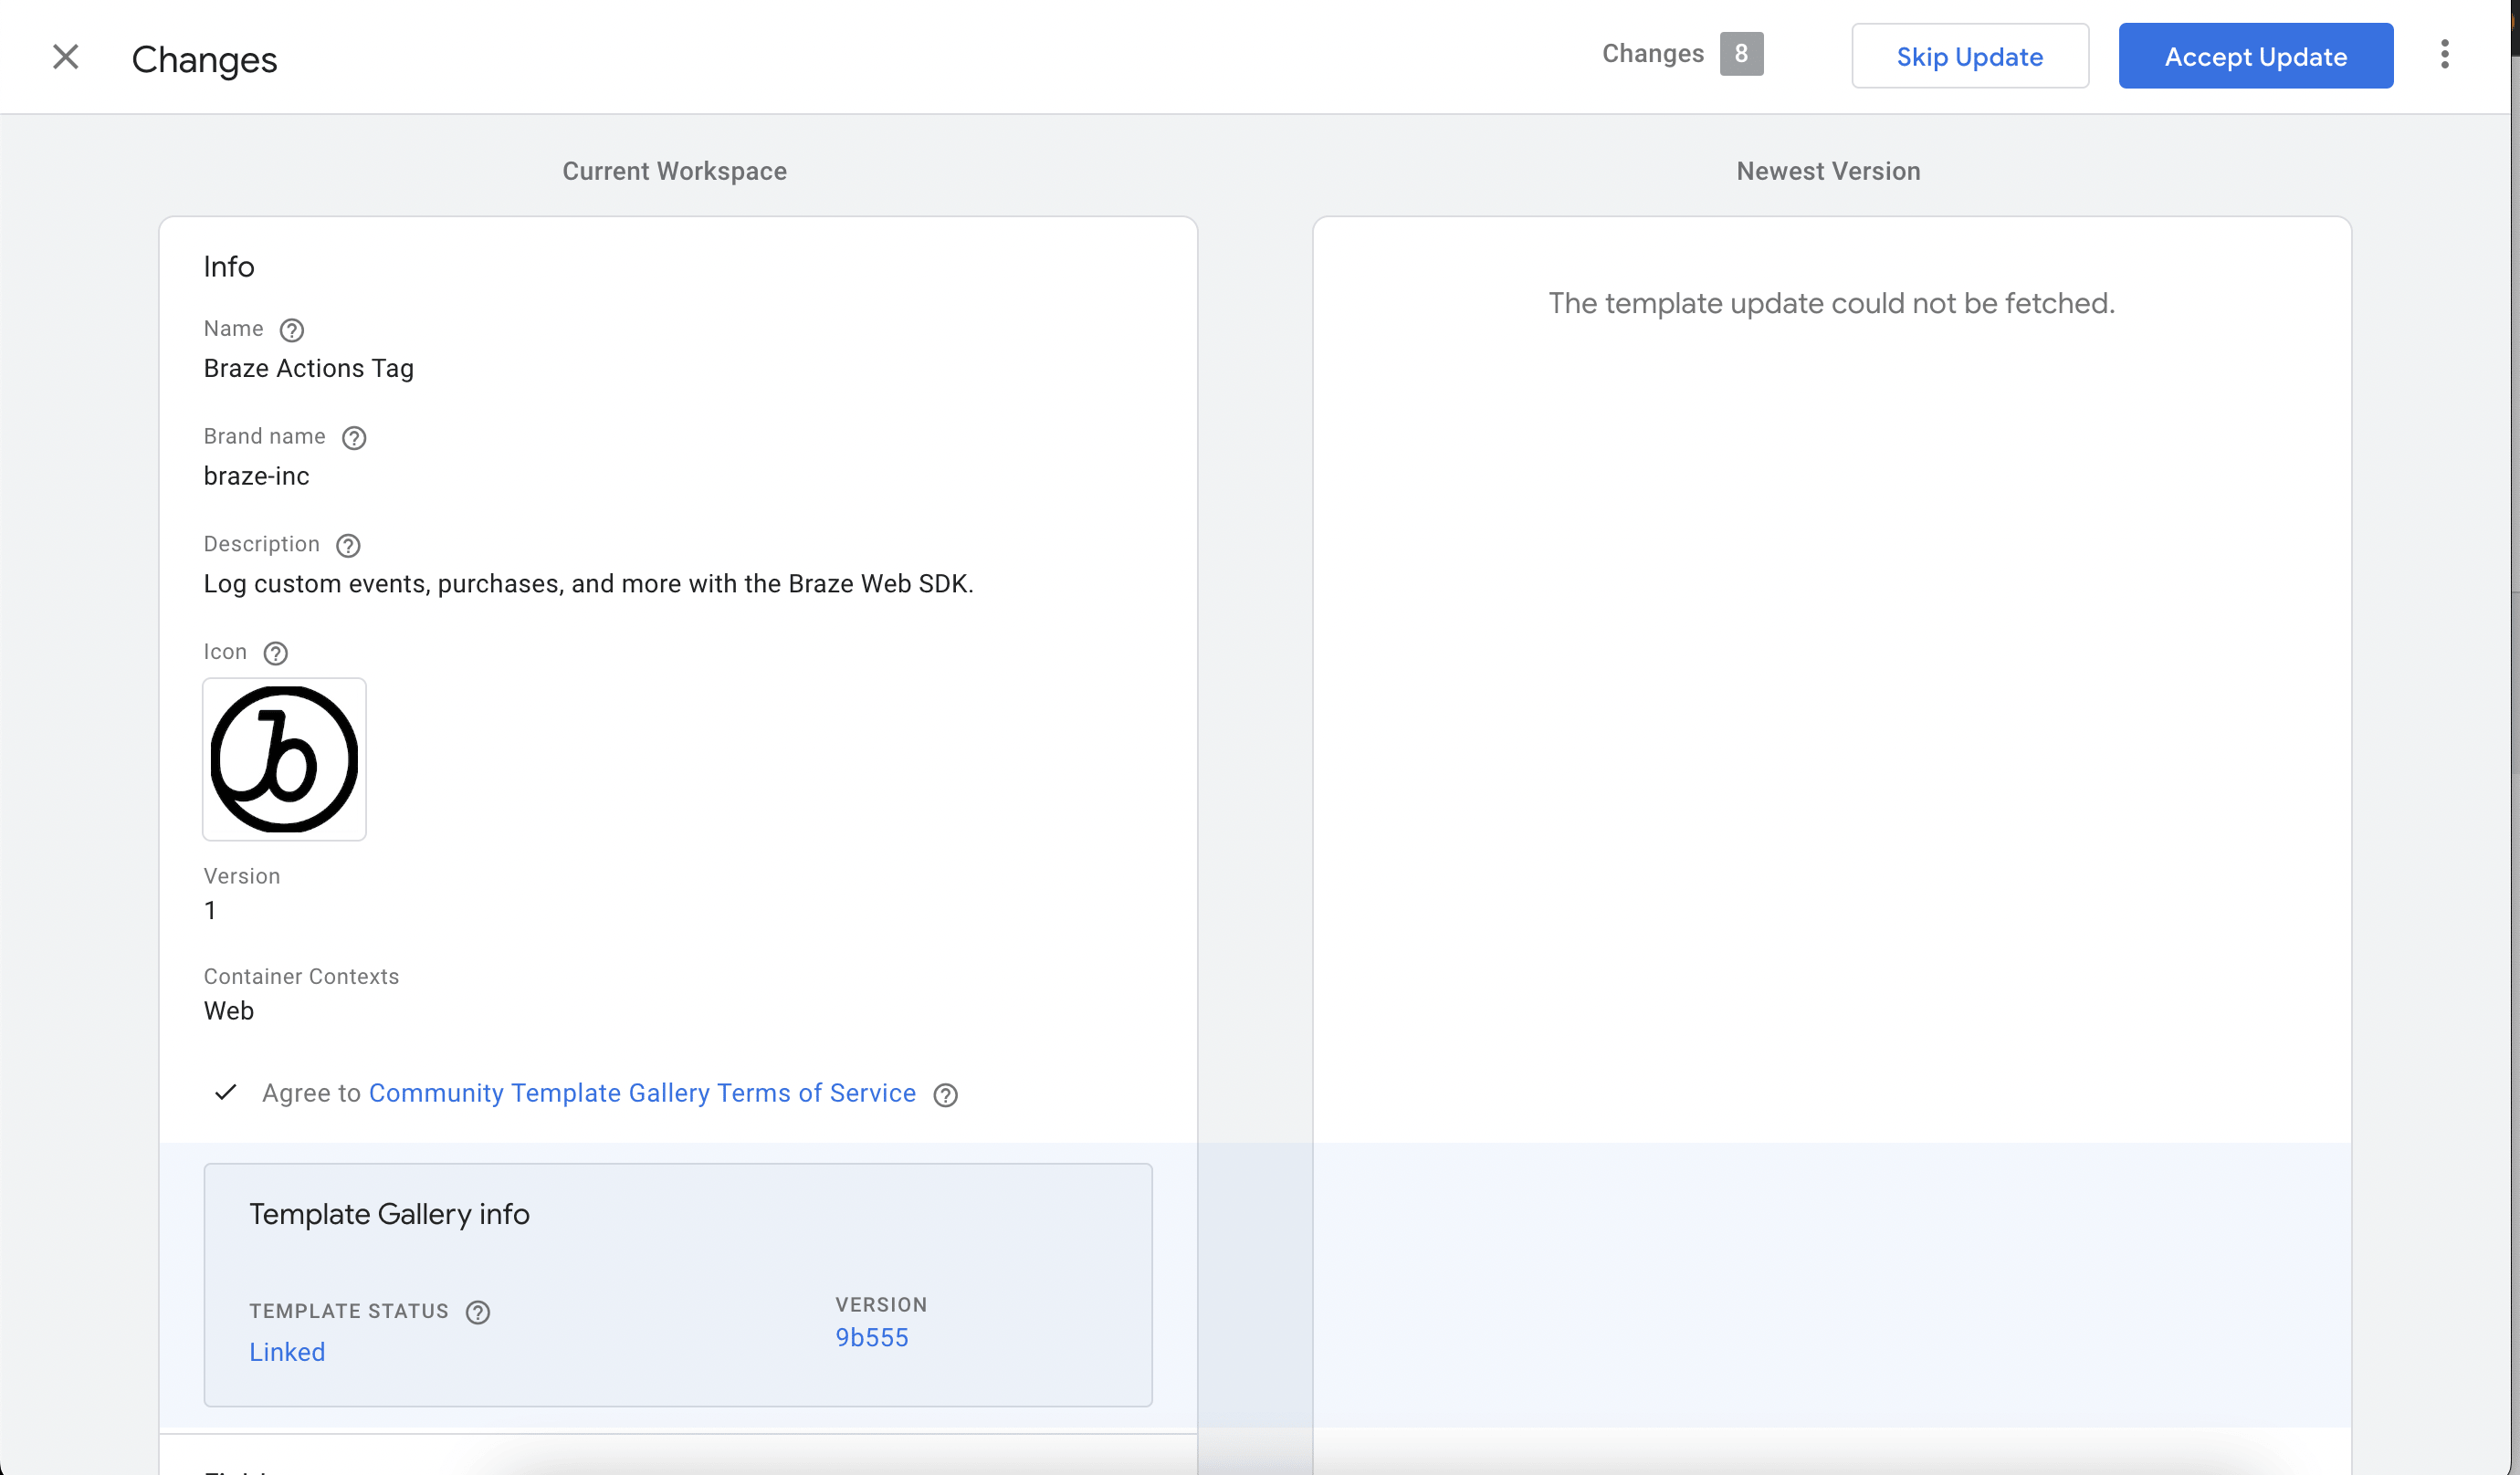Click the Accept Update button
Viewport: 2520px width, 1475px height.
click(x=2255, y=56)
